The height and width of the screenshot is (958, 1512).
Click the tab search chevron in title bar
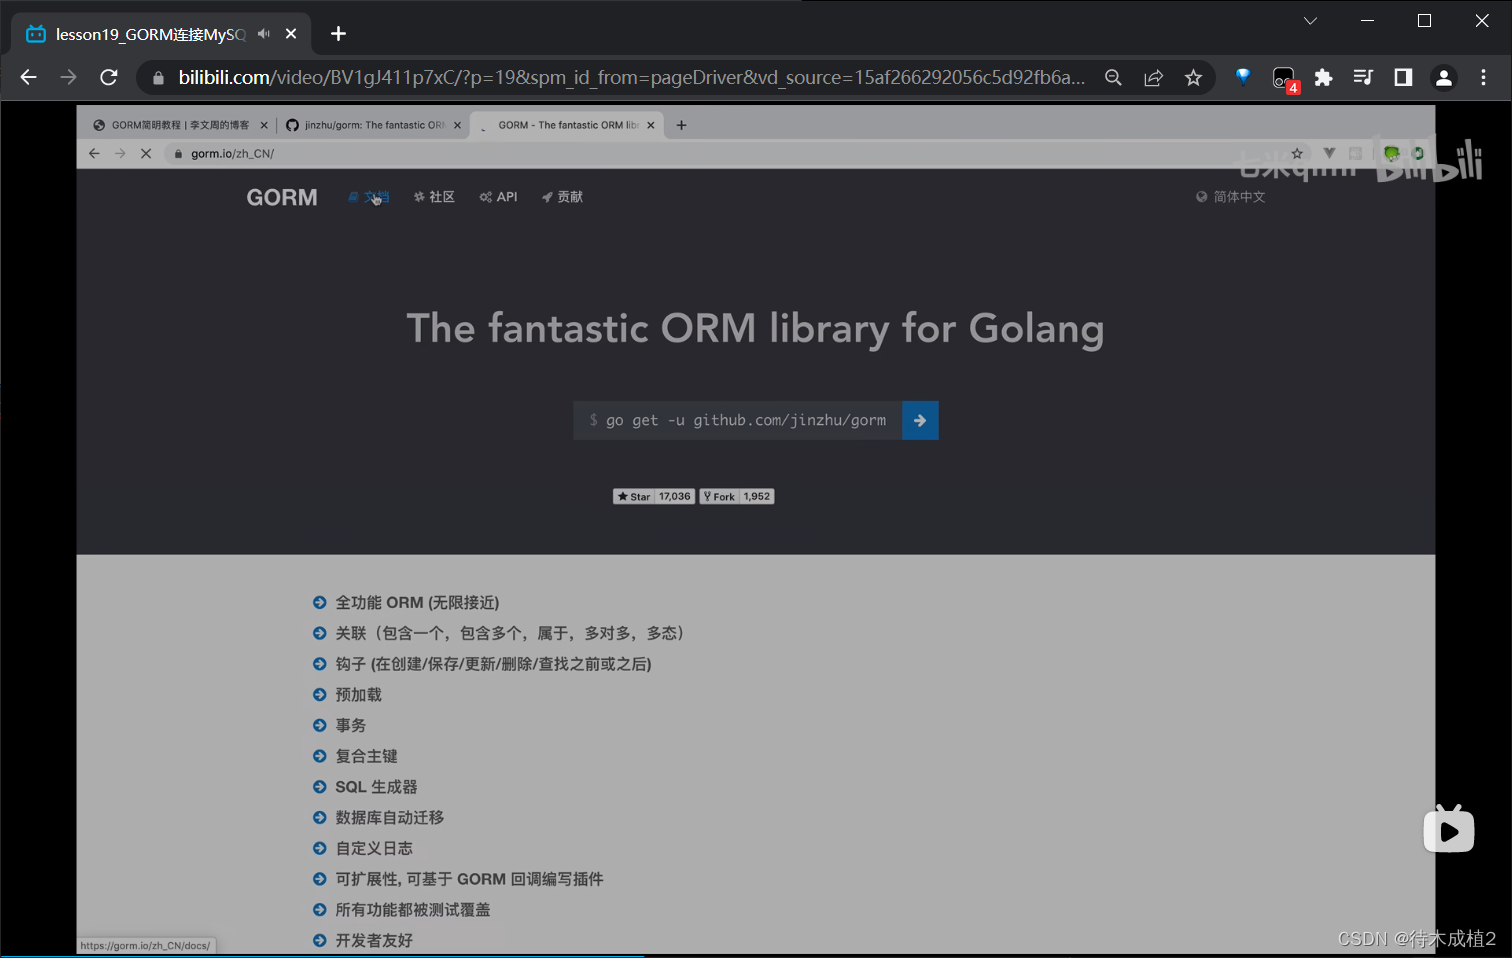coord(1310,21)
